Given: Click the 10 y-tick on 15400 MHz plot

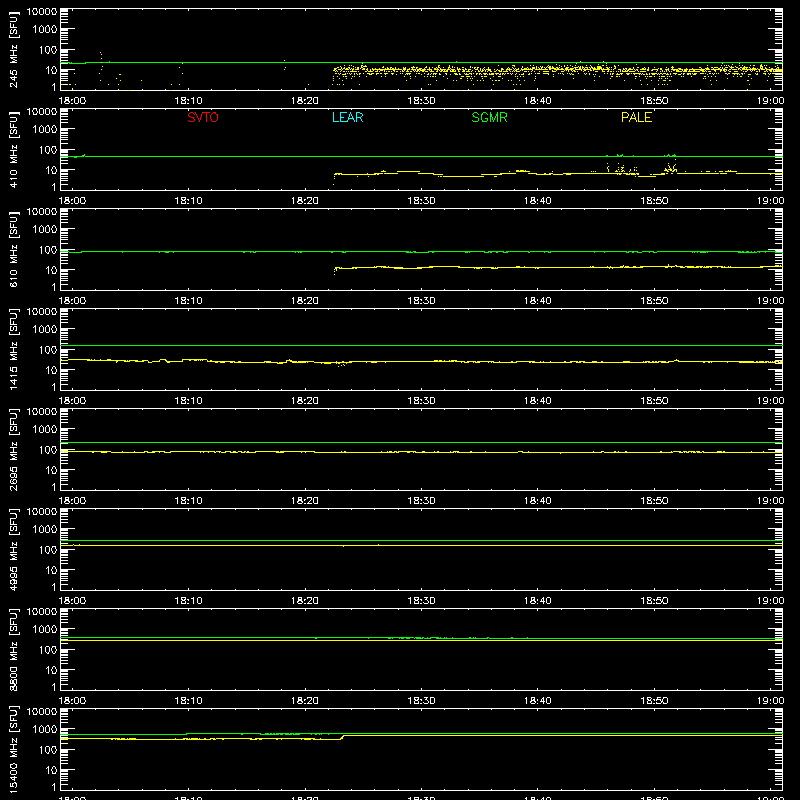Looking at the screenshot, I should point(51,770).
